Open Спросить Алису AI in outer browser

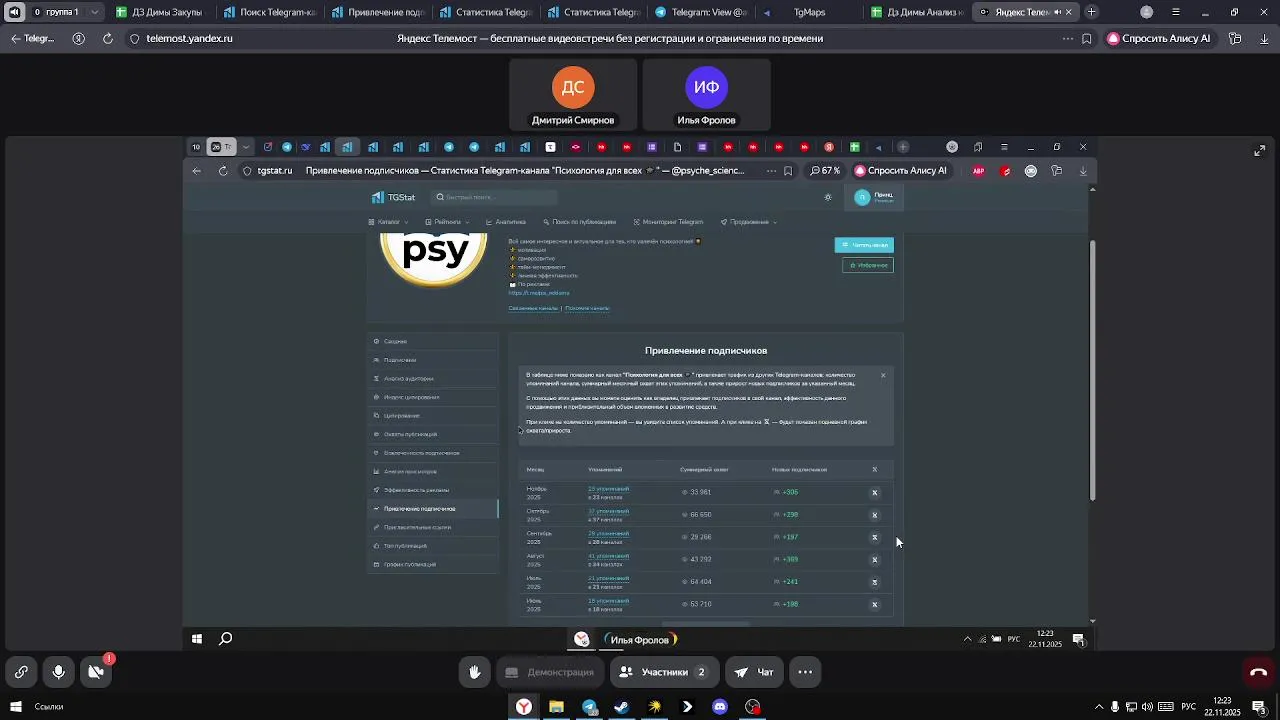point(1159,38)
